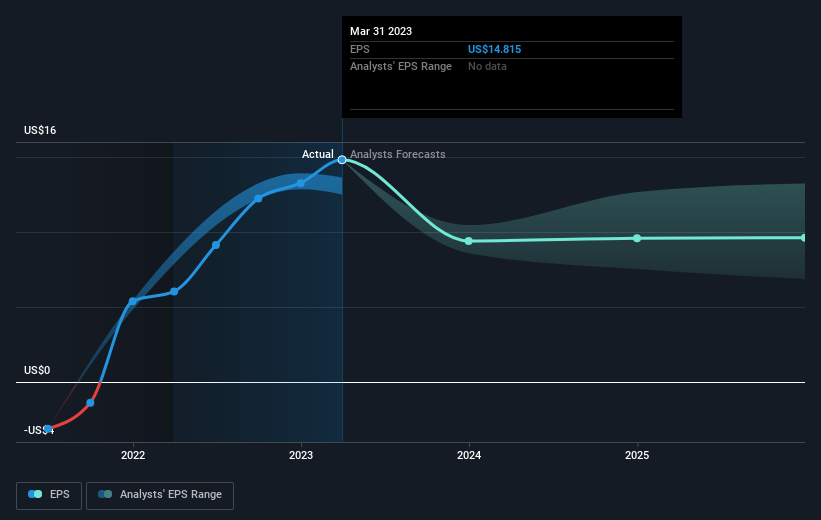Click the Analysts Forecasts label
This screenshot has height=520, width=821.
pyautogui.click(x=398, y=154)
